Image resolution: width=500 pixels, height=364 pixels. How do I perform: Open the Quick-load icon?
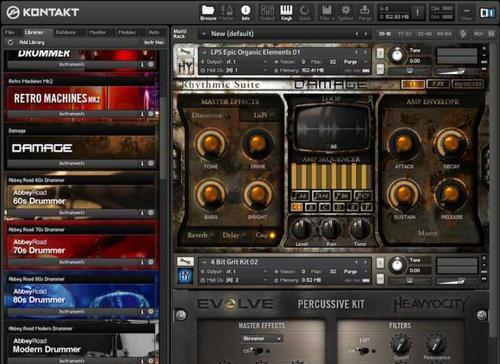(x=304, y=13)
